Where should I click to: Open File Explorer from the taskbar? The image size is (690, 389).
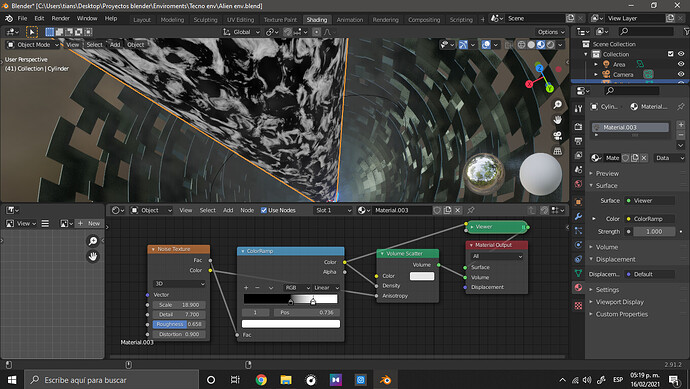tap(286, 380)
